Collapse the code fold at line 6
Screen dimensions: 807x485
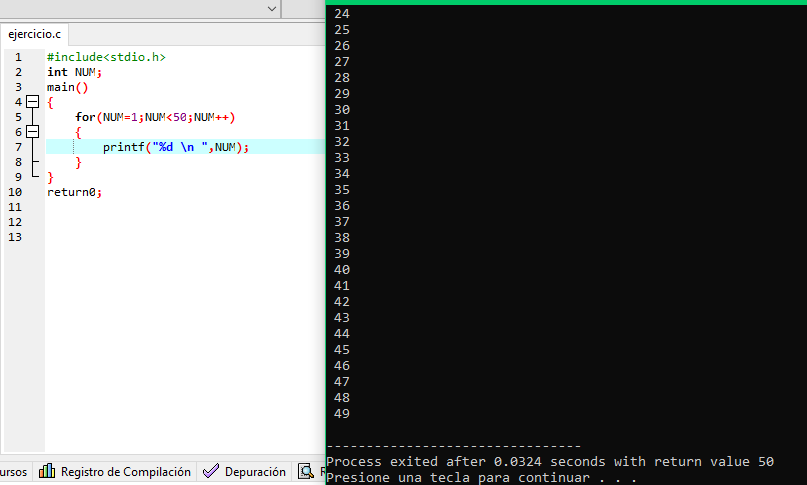click(32, 132)
